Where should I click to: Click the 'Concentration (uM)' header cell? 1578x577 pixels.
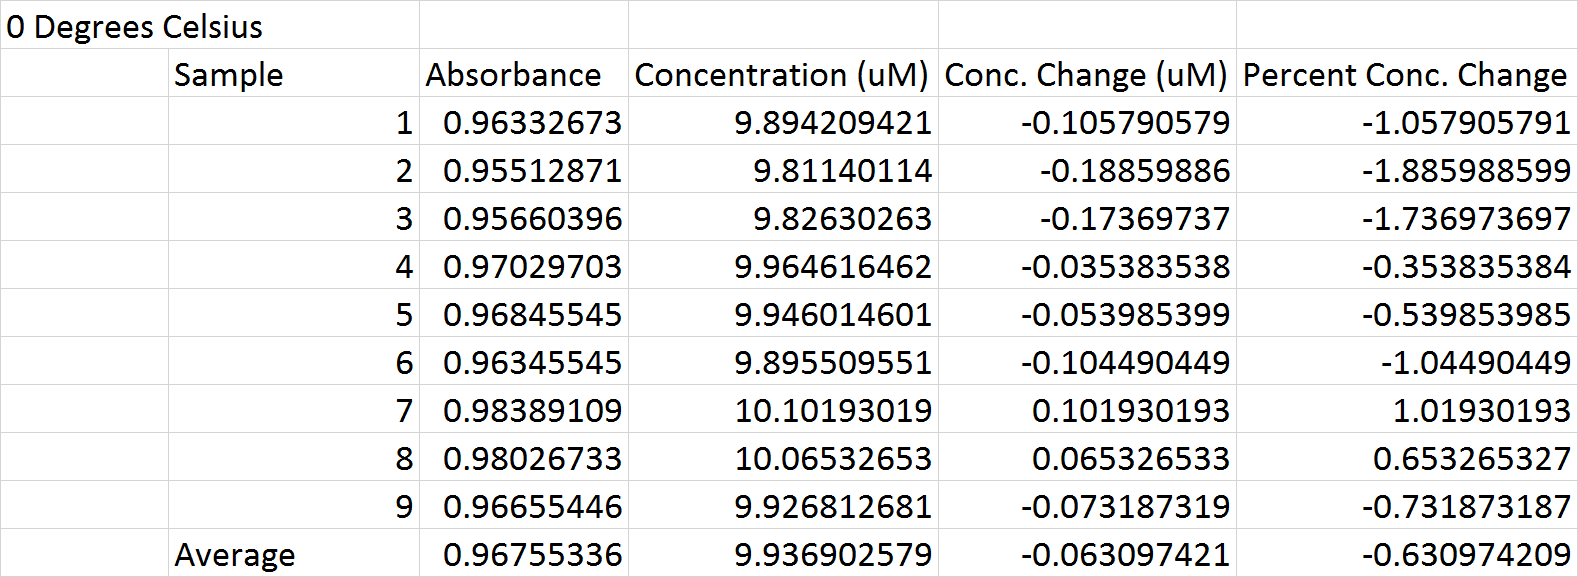pyautogui.click(x=781, y=74)
